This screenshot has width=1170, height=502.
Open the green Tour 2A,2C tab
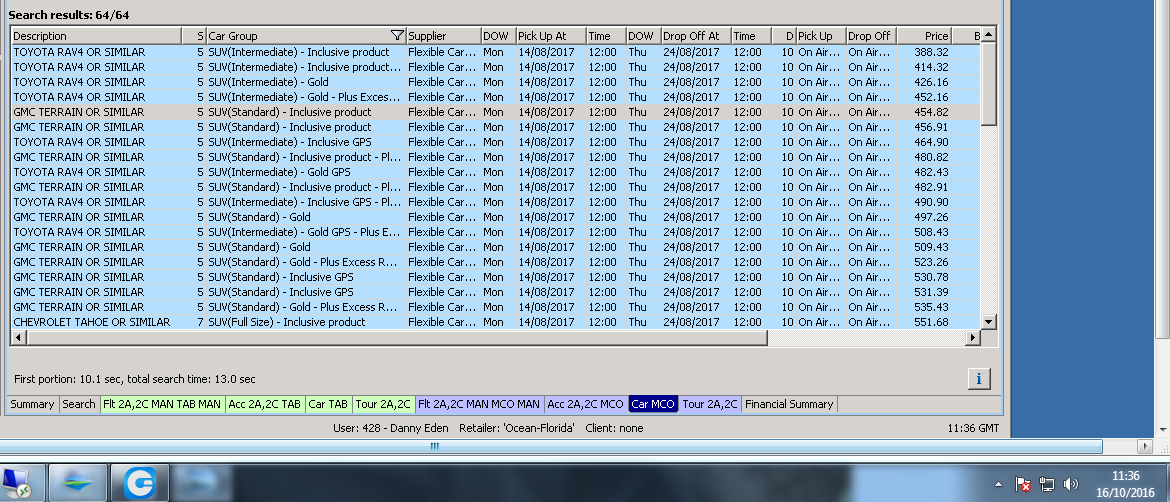click(x=384, y=404)
